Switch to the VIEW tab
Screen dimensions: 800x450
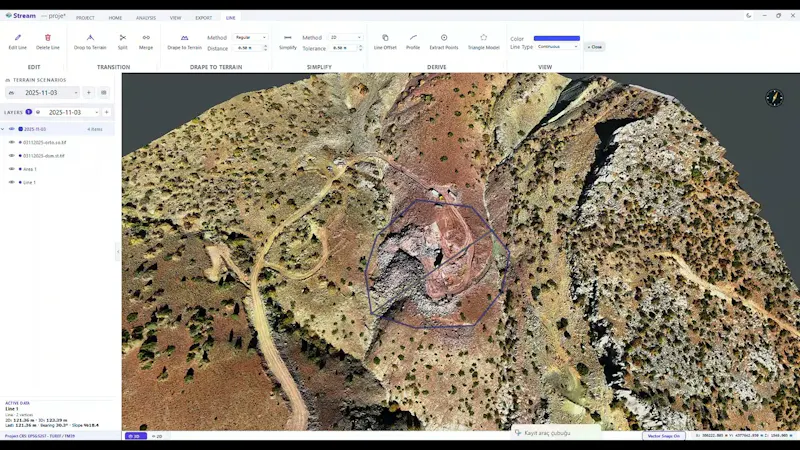point(176,18)
